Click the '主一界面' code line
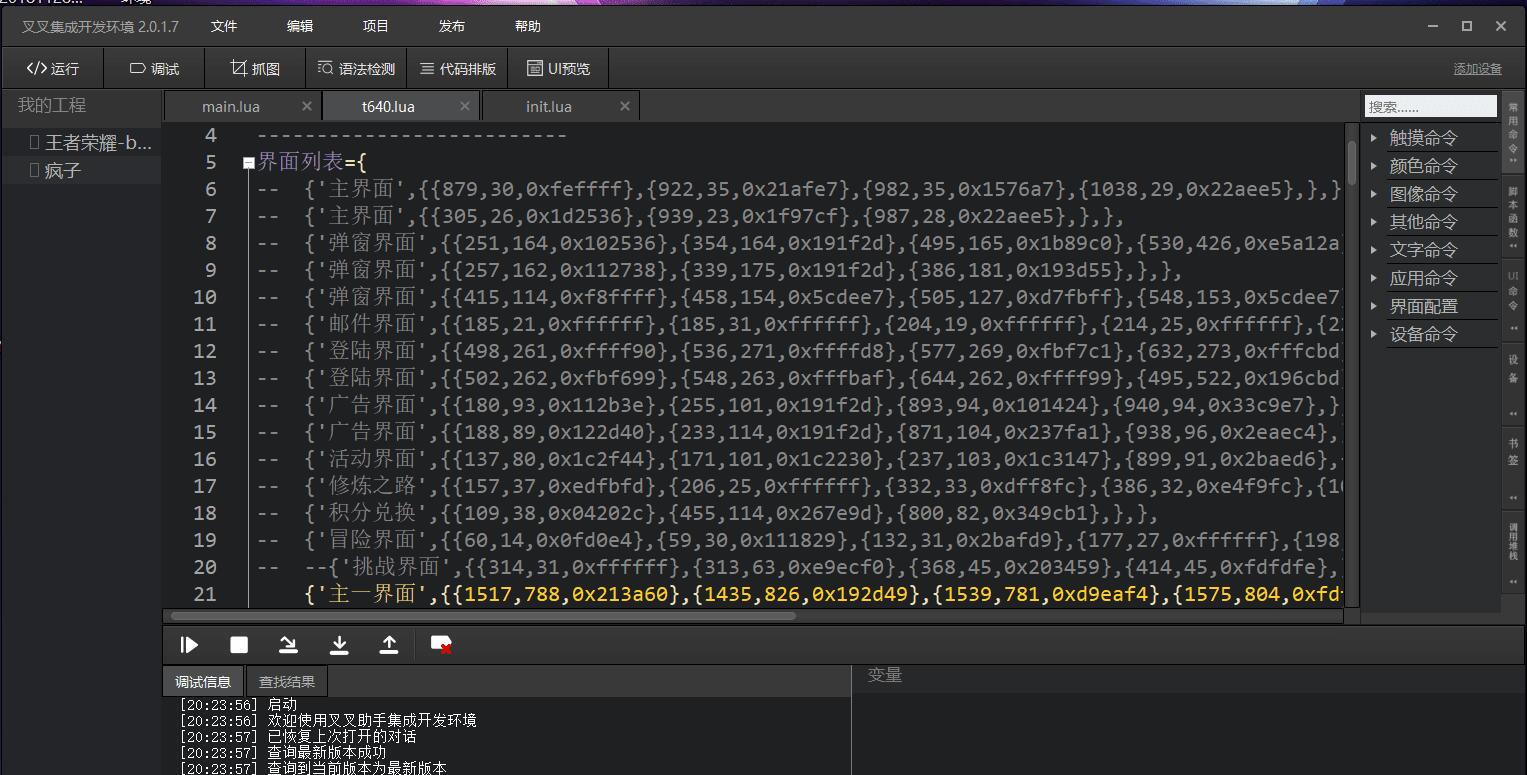This screenshot has height=775, width=1527. coord(800,594)
